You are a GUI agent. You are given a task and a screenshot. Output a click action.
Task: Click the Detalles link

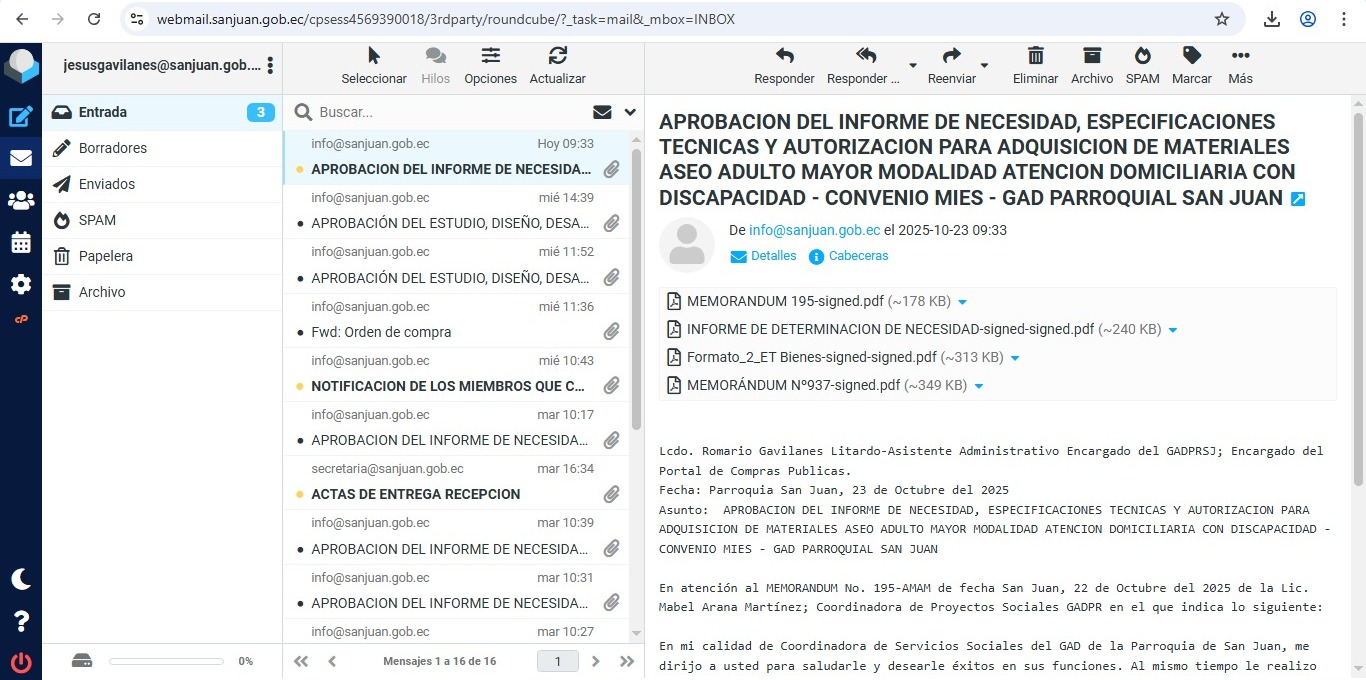pos(773,256)
